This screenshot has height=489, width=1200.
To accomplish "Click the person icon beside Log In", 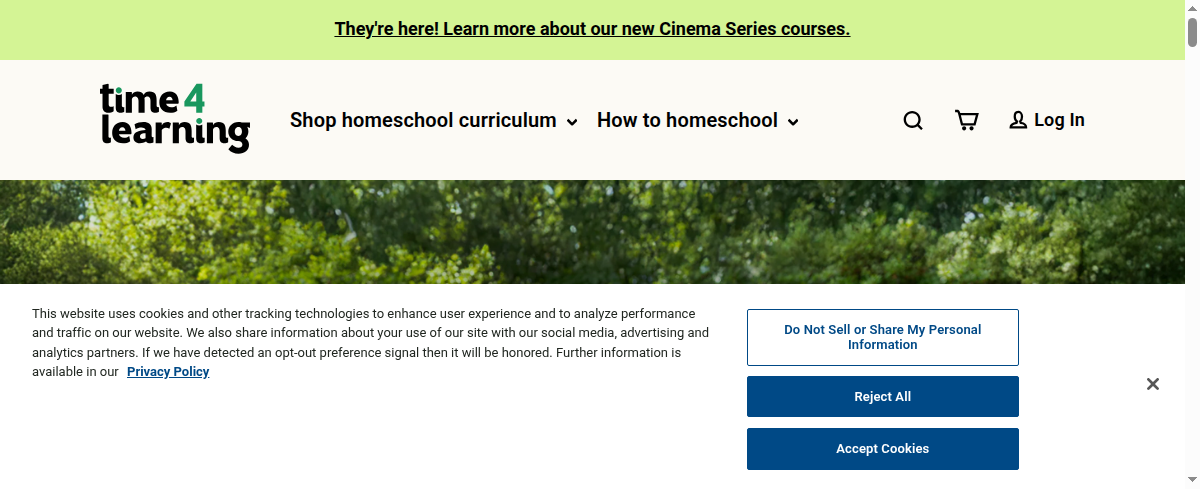I will tap(1018, 121).
